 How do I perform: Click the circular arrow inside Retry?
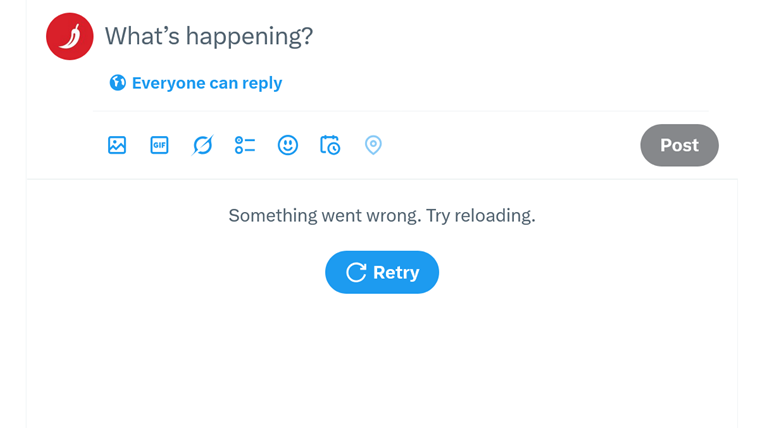coord(355,272)
